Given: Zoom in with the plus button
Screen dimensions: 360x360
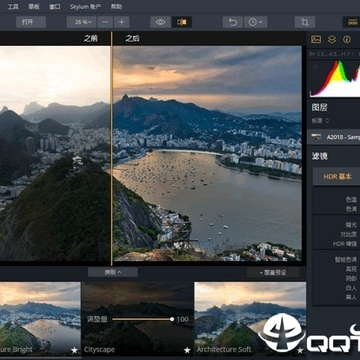Looking at the screenshot, I should (x=122, y=22).
